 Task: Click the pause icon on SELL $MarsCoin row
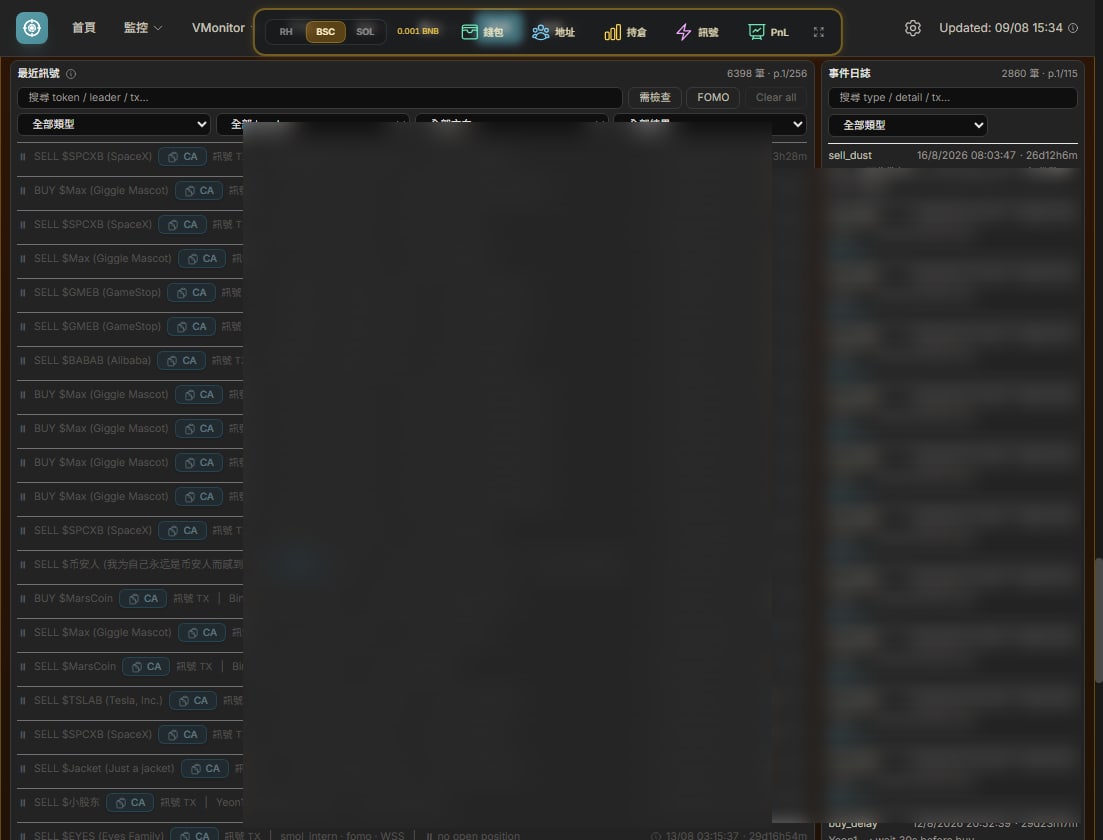coord(23,667)
